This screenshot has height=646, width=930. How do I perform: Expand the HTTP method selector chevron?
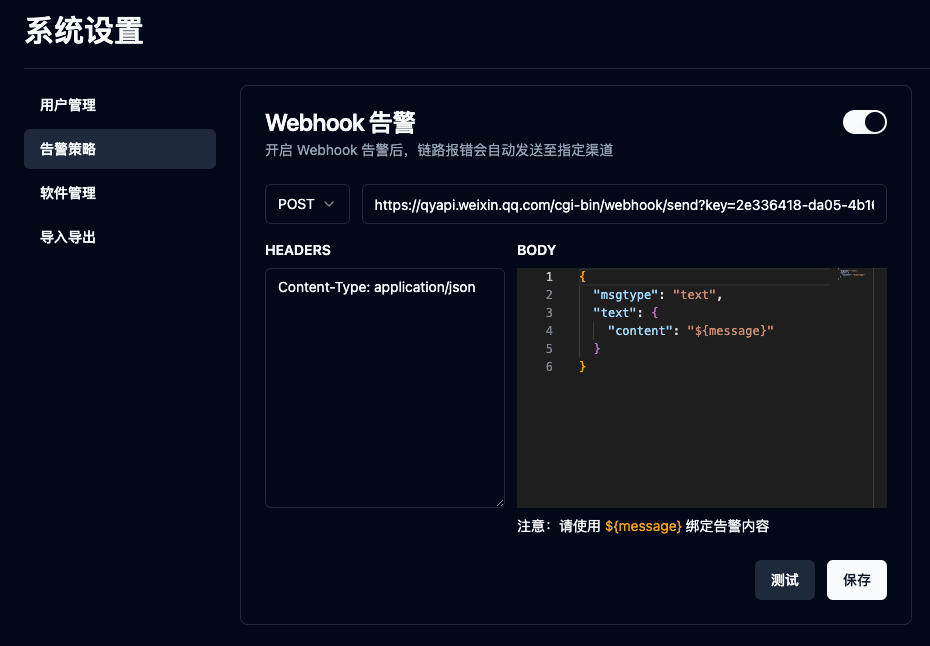tap(329, 204)
